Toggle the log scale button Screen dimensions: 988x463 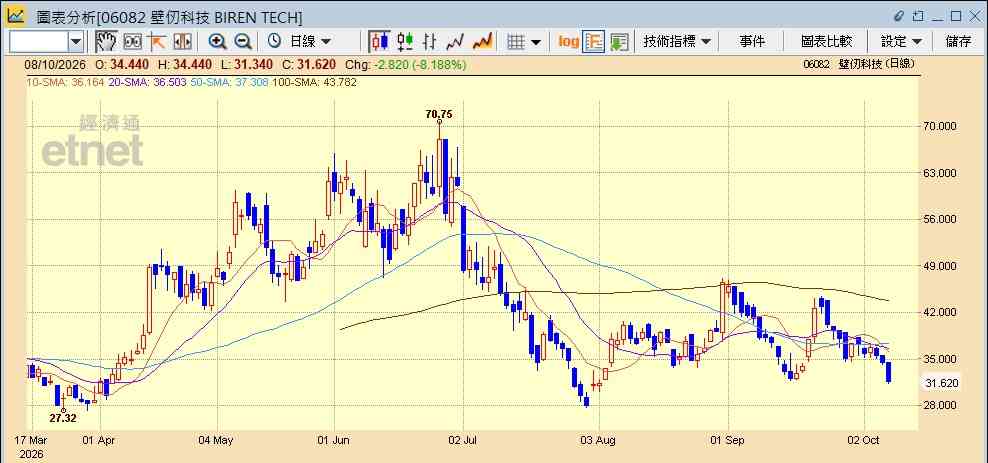pos(568,42)
